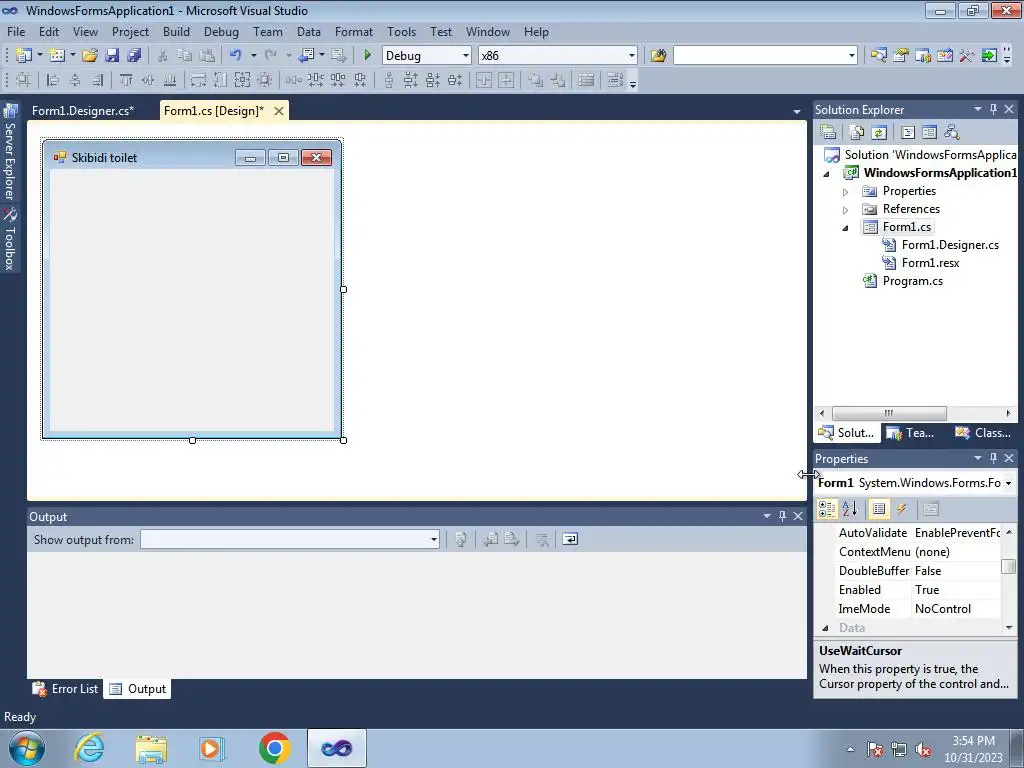Select Form1.resx in Solution Explorer
This screenshot has width=1024, height=768.
(x=930, y=263)
